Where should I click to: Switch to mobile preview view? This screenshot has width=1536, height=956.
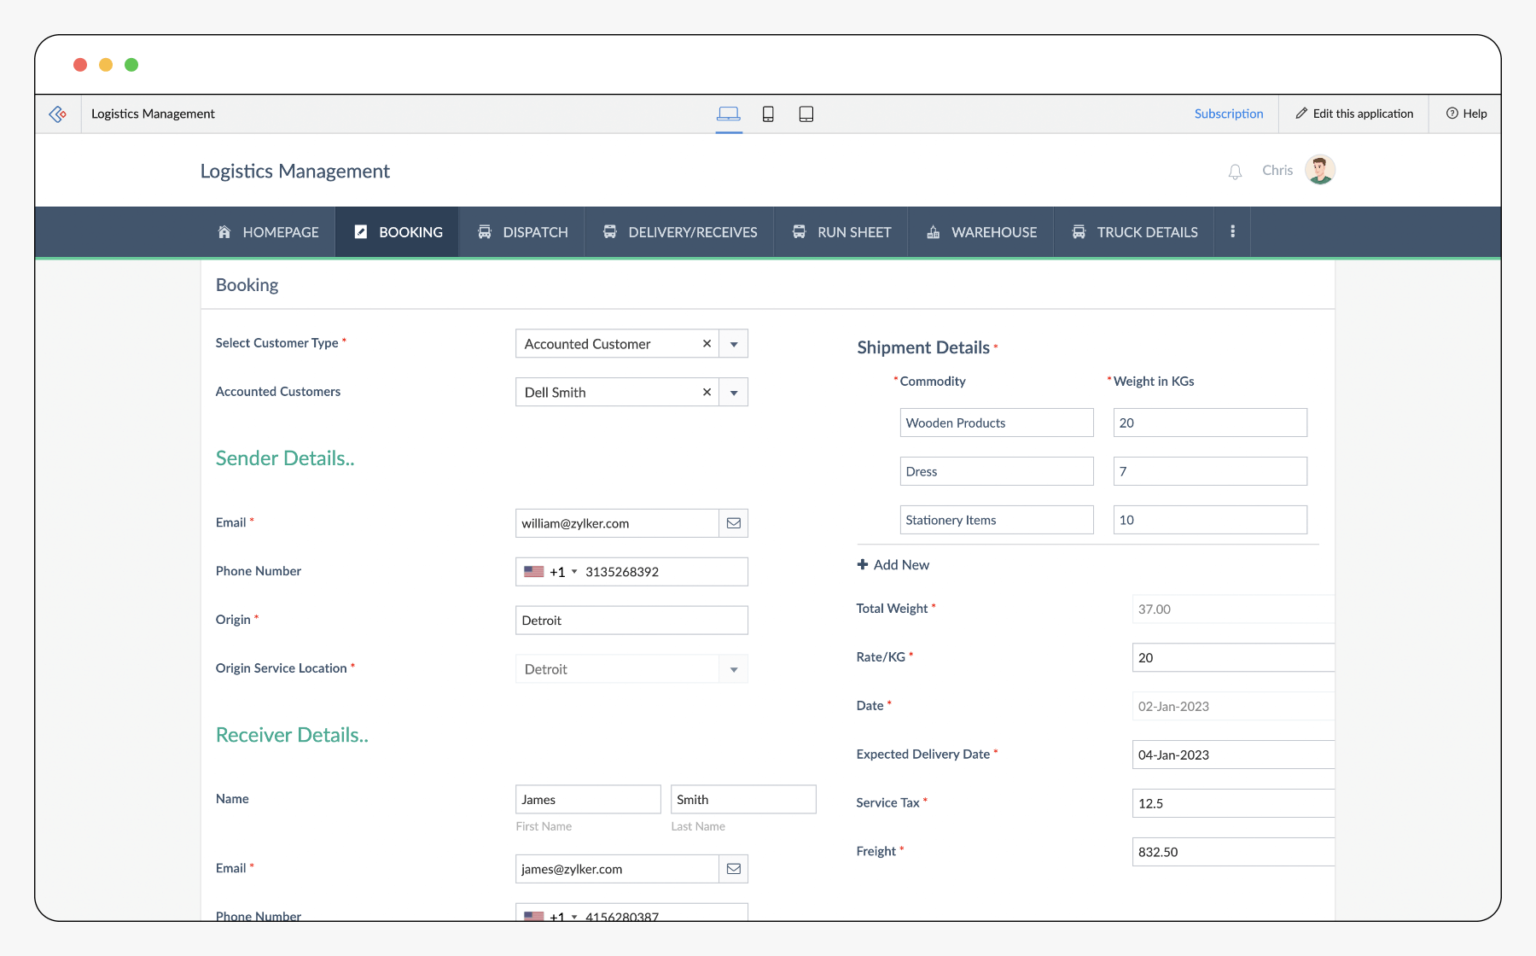click(x=768, y=113)
